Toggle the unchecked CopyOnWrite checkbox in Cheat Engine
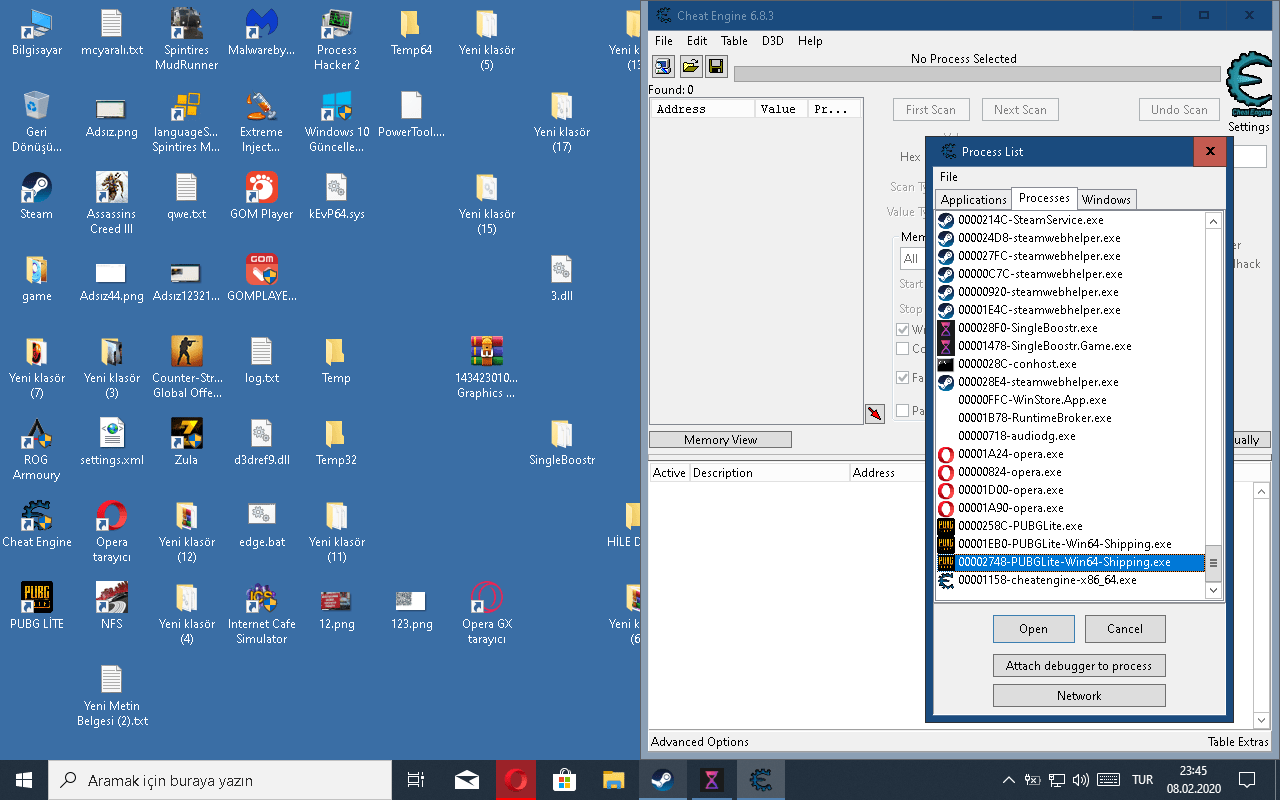Screen dimensions: 1280x800 click(903, 349)
